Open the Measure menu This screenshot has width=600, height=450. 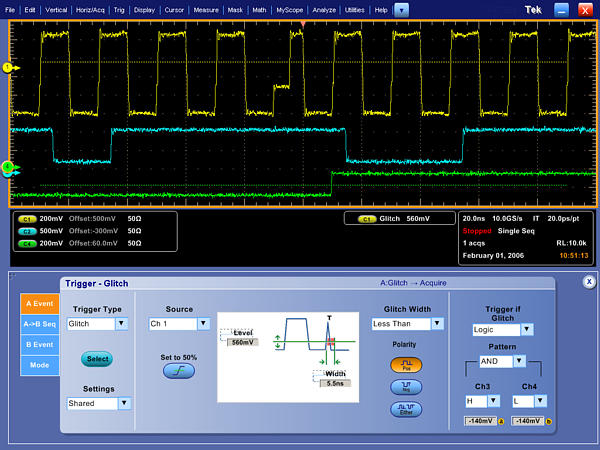coord(206,9)
